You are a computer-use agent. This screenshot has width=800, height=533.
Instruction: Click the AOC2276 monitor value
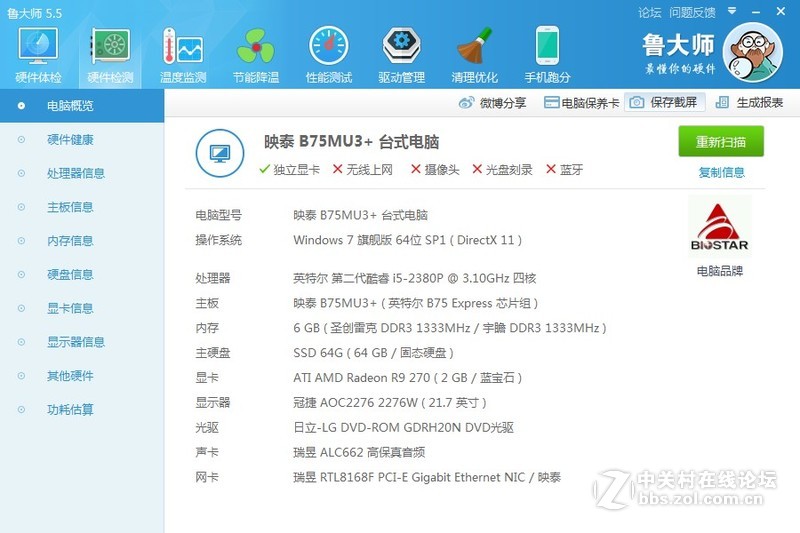tap(389, 402)
